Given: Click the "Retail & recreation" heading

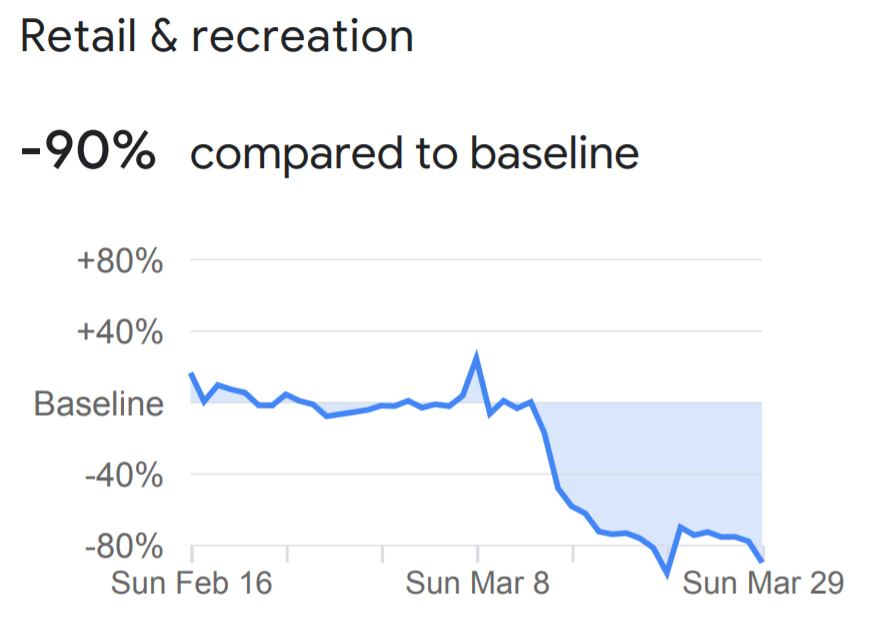Looking at the screenshot, I should (216, 37).
